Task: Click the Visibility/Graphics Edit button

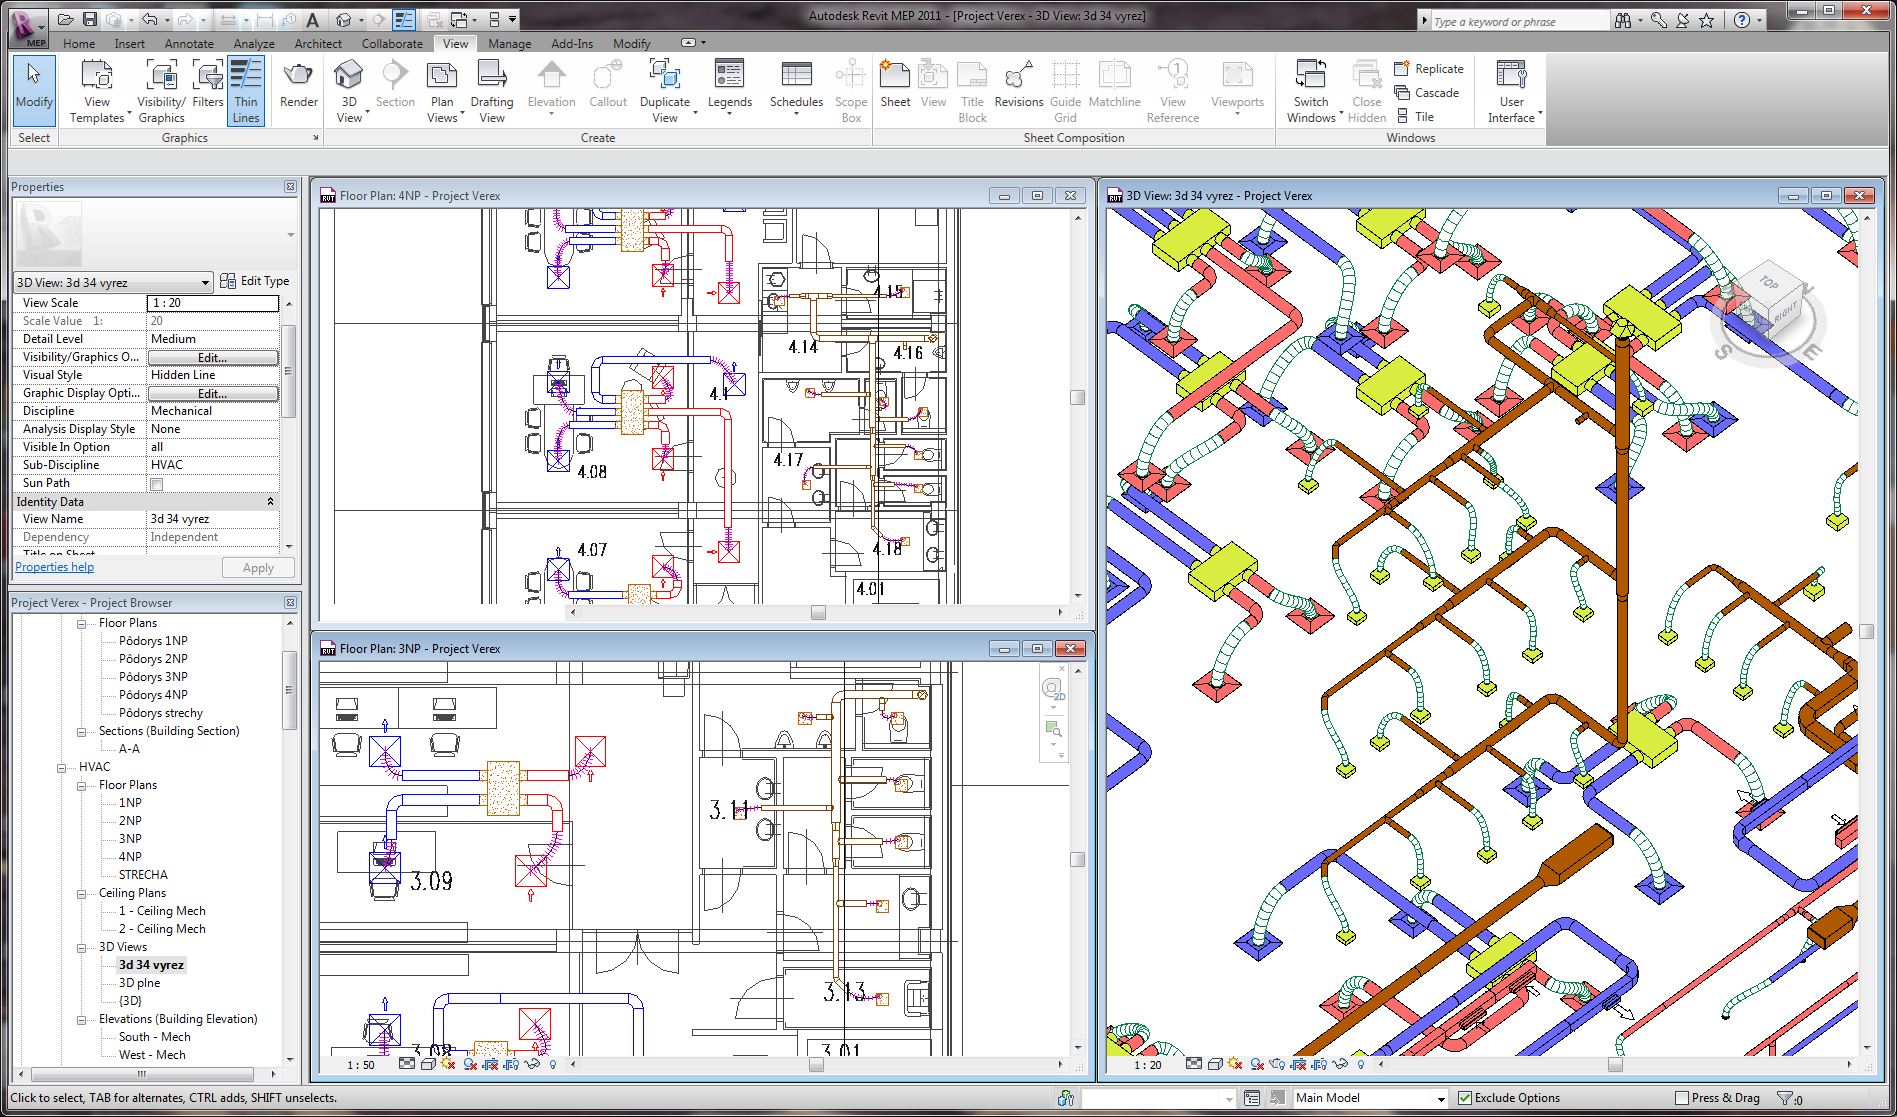Action: [x=212, y=357]
